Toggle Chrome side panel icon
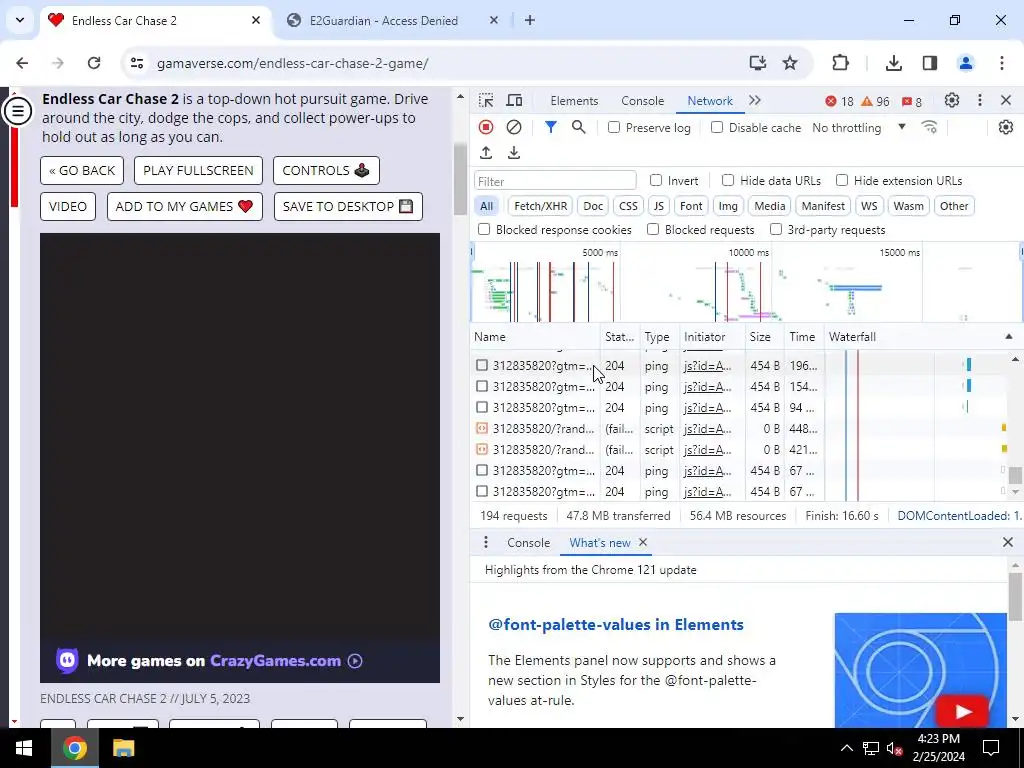The height and width of the screenshot is (768, 1024). (930, 63)
